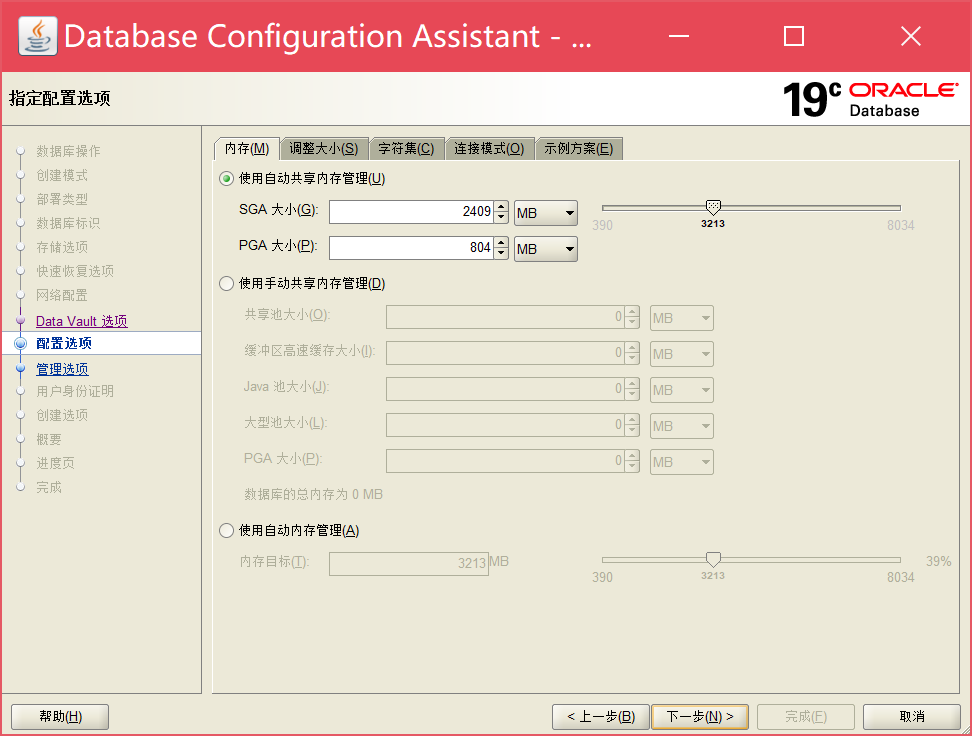
Task: Click the 配置选项 step marker dot
Action: tap(22, 343)
